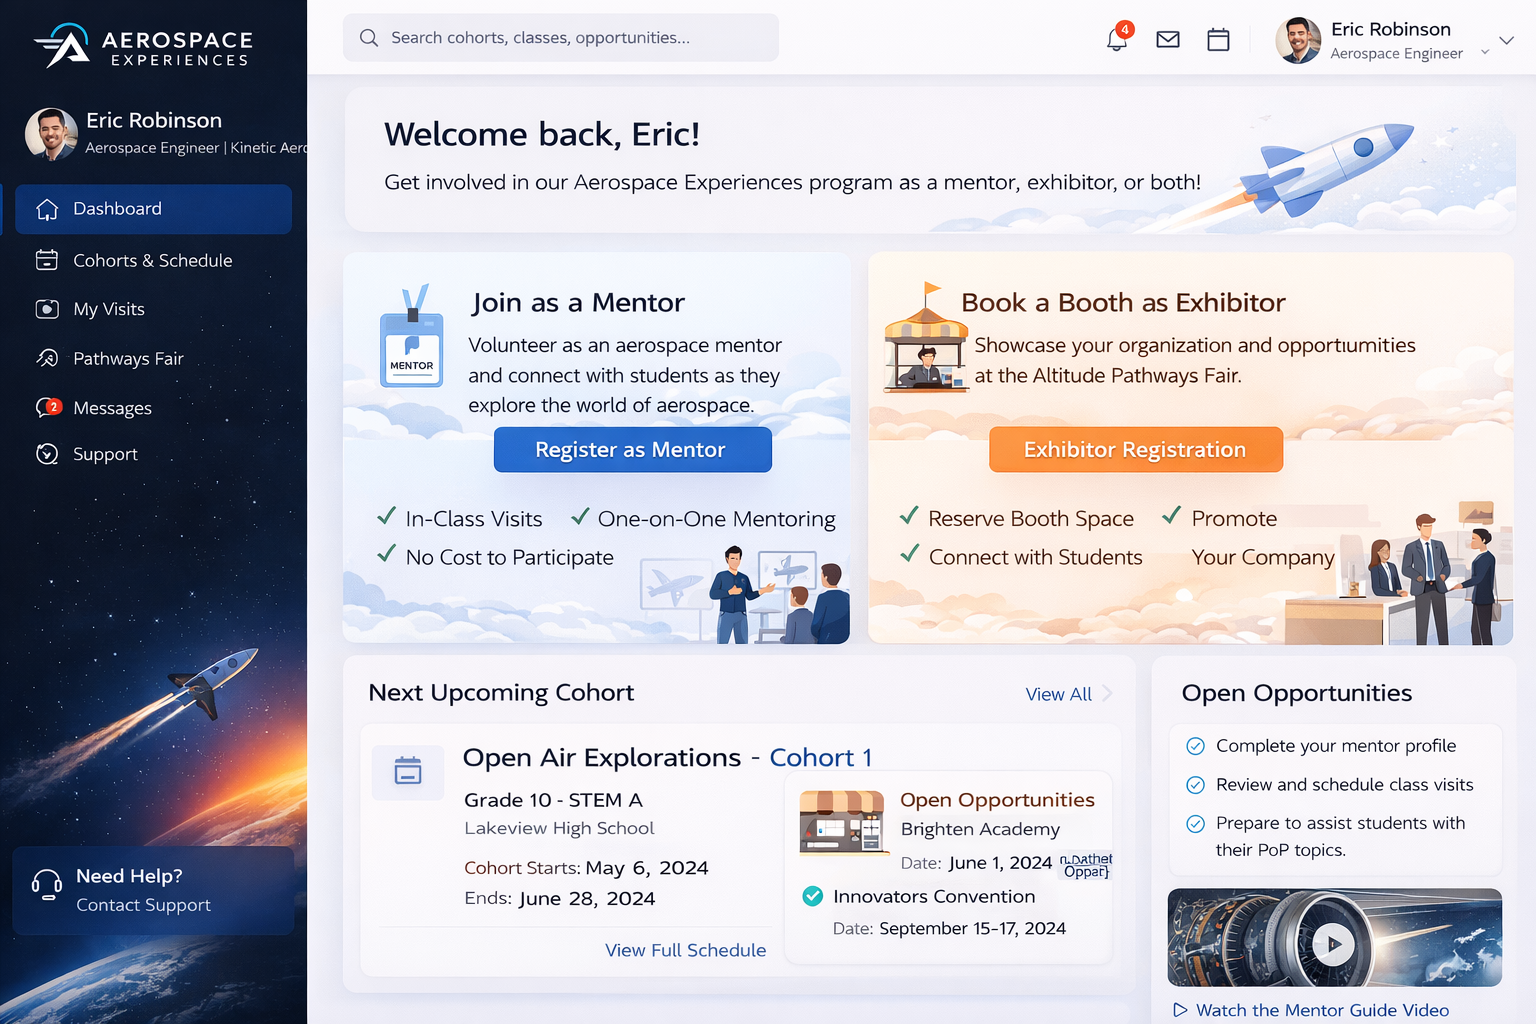
Task: Click the Aerospace Experiences logo
Action: click(144, 46)
